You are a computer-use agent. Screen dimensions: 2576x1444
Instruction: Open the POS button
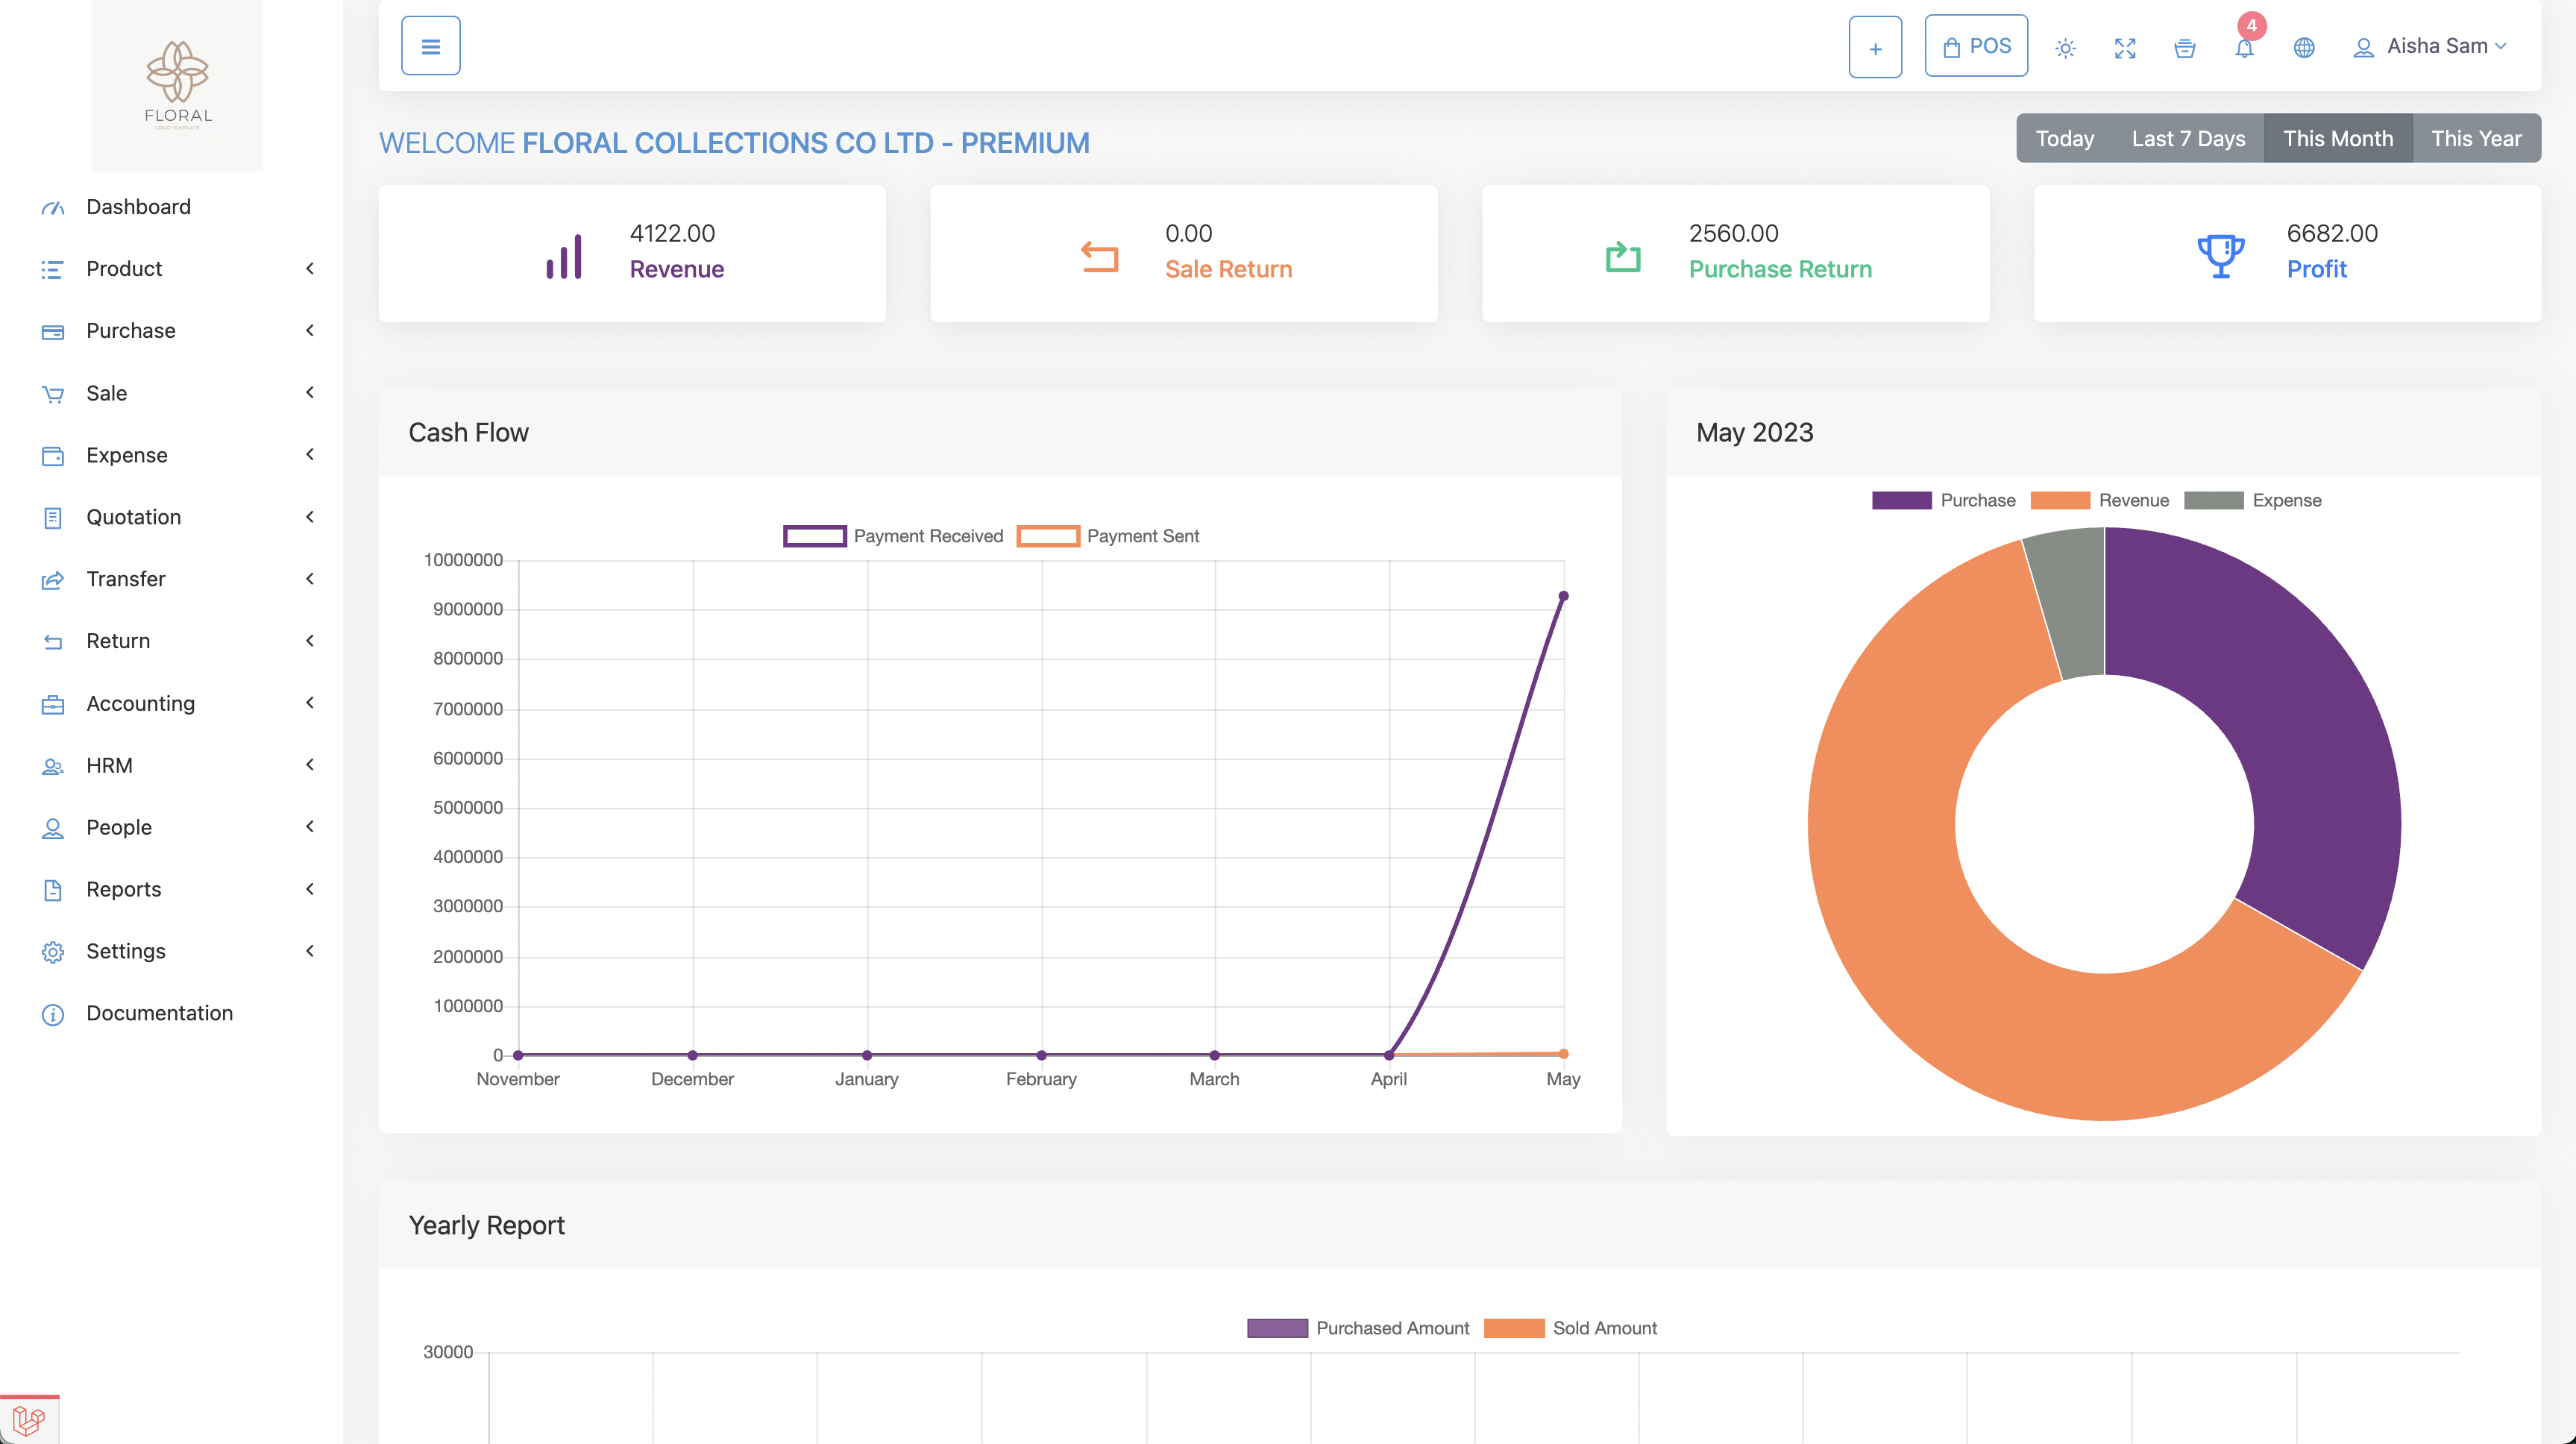pos(1976,46)
